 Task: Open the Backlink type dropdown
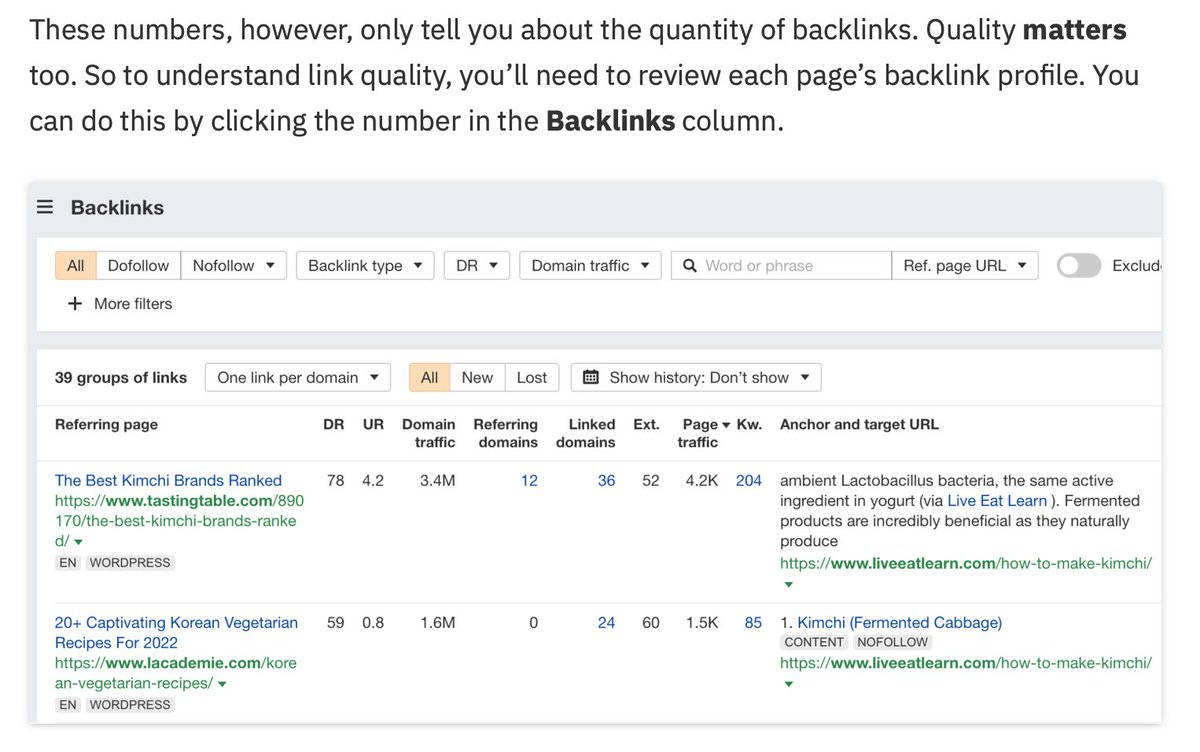click(365, 265)
